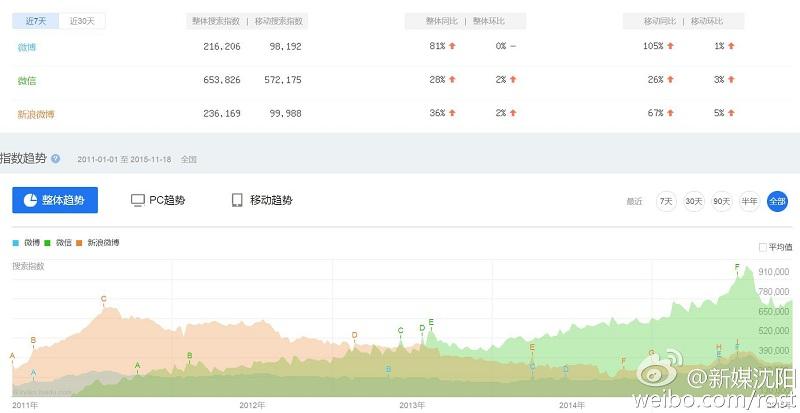Show the 整体趋势 chart

click(x=55, y=200)
